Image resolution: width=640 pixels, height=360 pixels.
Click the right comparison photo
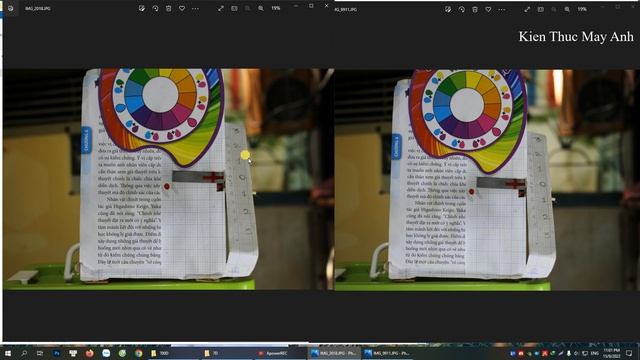tap(487, 180)
